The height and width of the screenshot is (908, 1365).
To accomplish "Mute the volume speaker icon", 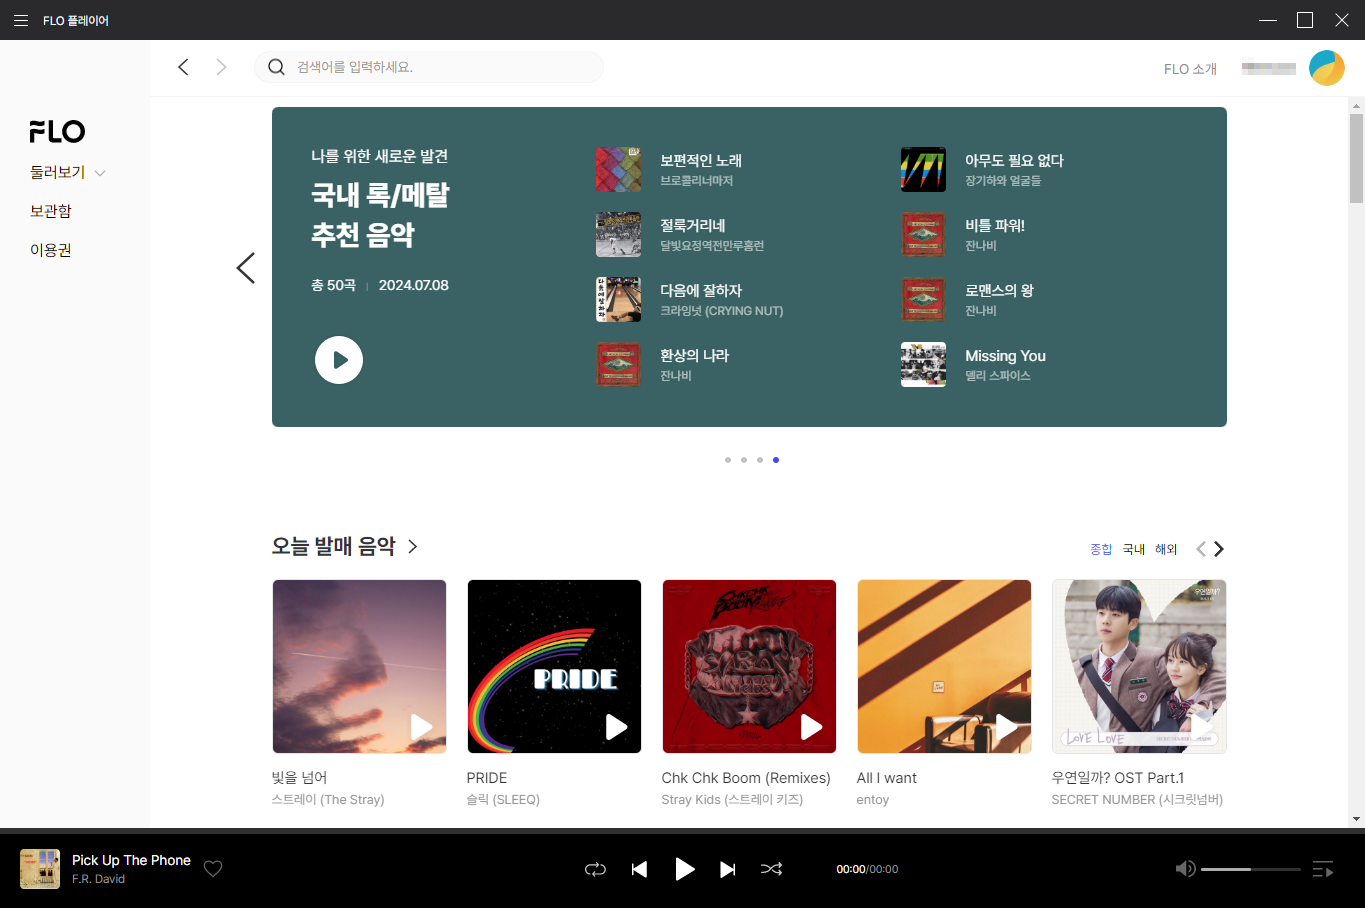I will click(x=1185, y=869).
